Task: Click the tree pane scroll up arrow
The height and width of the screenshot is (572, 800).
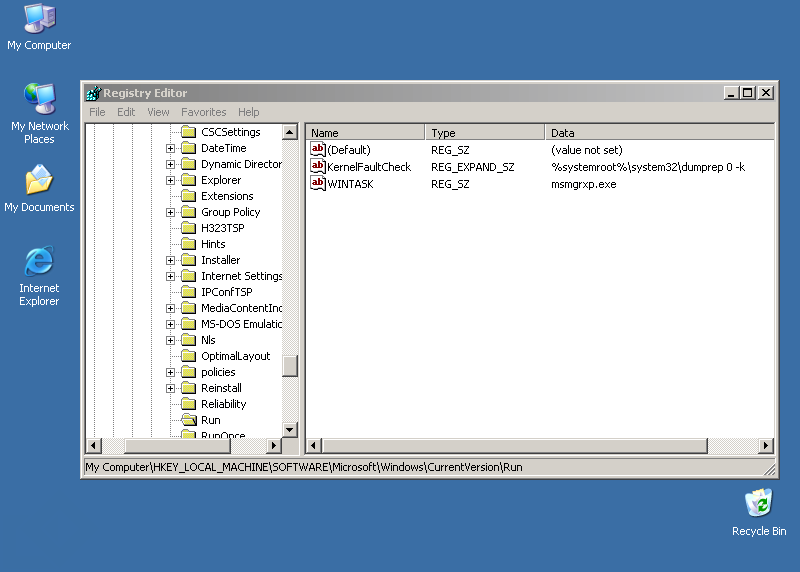Action: pyautogui.click(x=290, y=132)
